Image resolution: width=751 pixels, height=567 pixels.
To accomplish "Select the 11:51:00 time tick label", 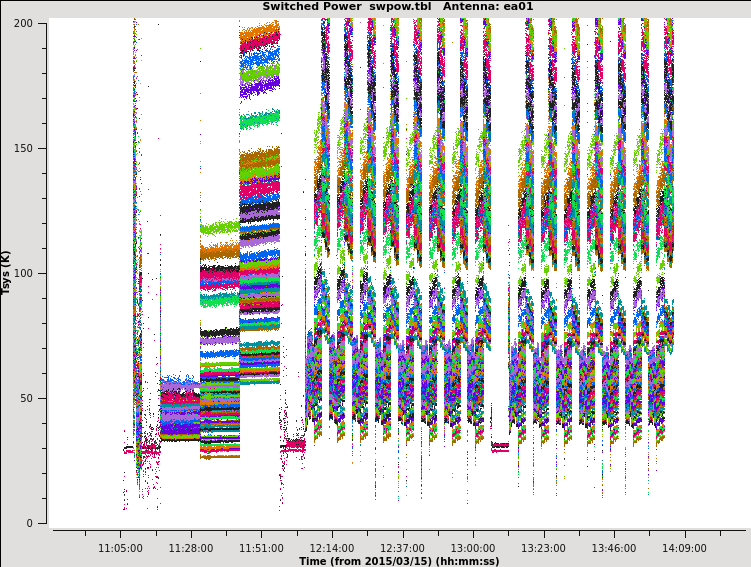I will pos(261,548).
